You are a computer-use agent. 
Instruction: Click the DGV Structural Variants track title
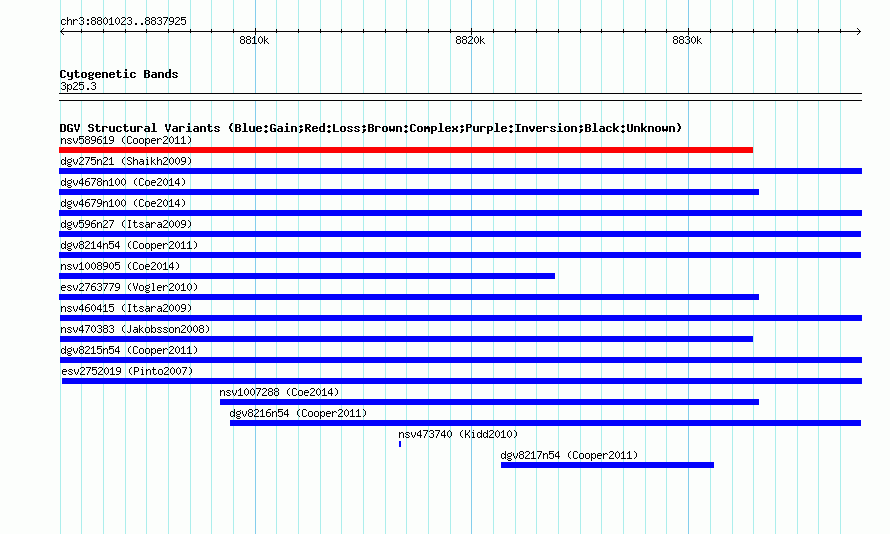(370, 128)
